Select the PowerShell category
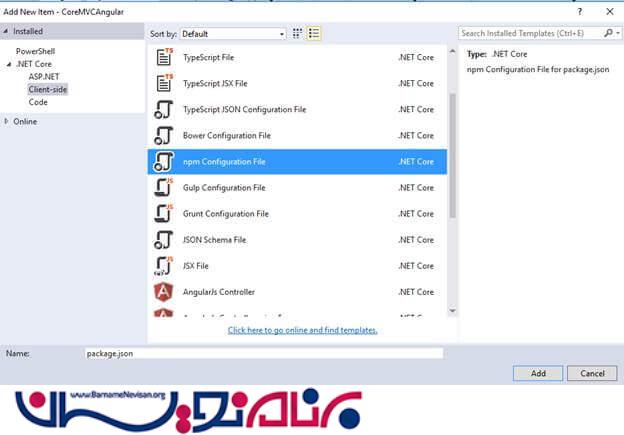 tap(35, 50)
